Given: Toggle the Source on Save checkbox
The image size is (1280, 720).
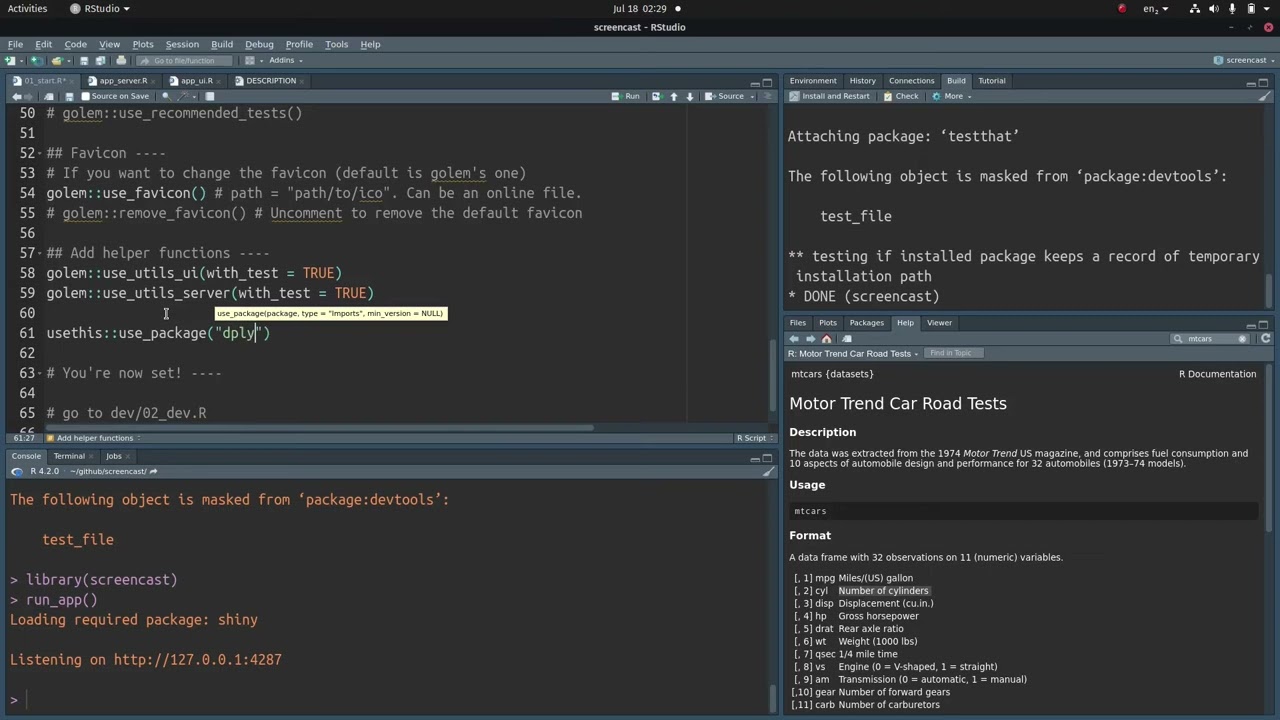Looking at the screenshot, I should pos(85,97).
